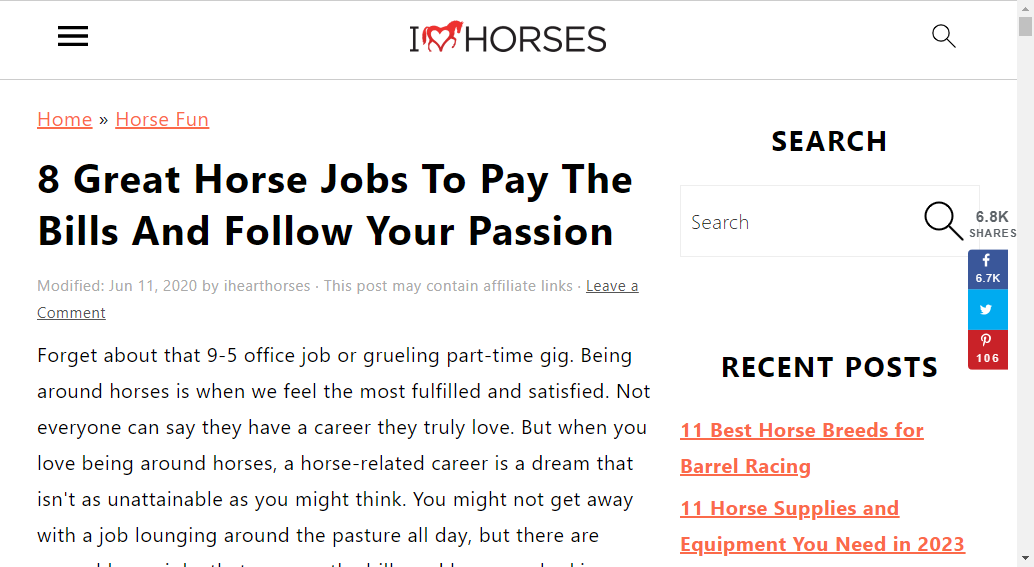Viewport: 1034px width, 567px height.
Task: Share article on Facebook
Action: pyautogui.click(x=987, y=269)
